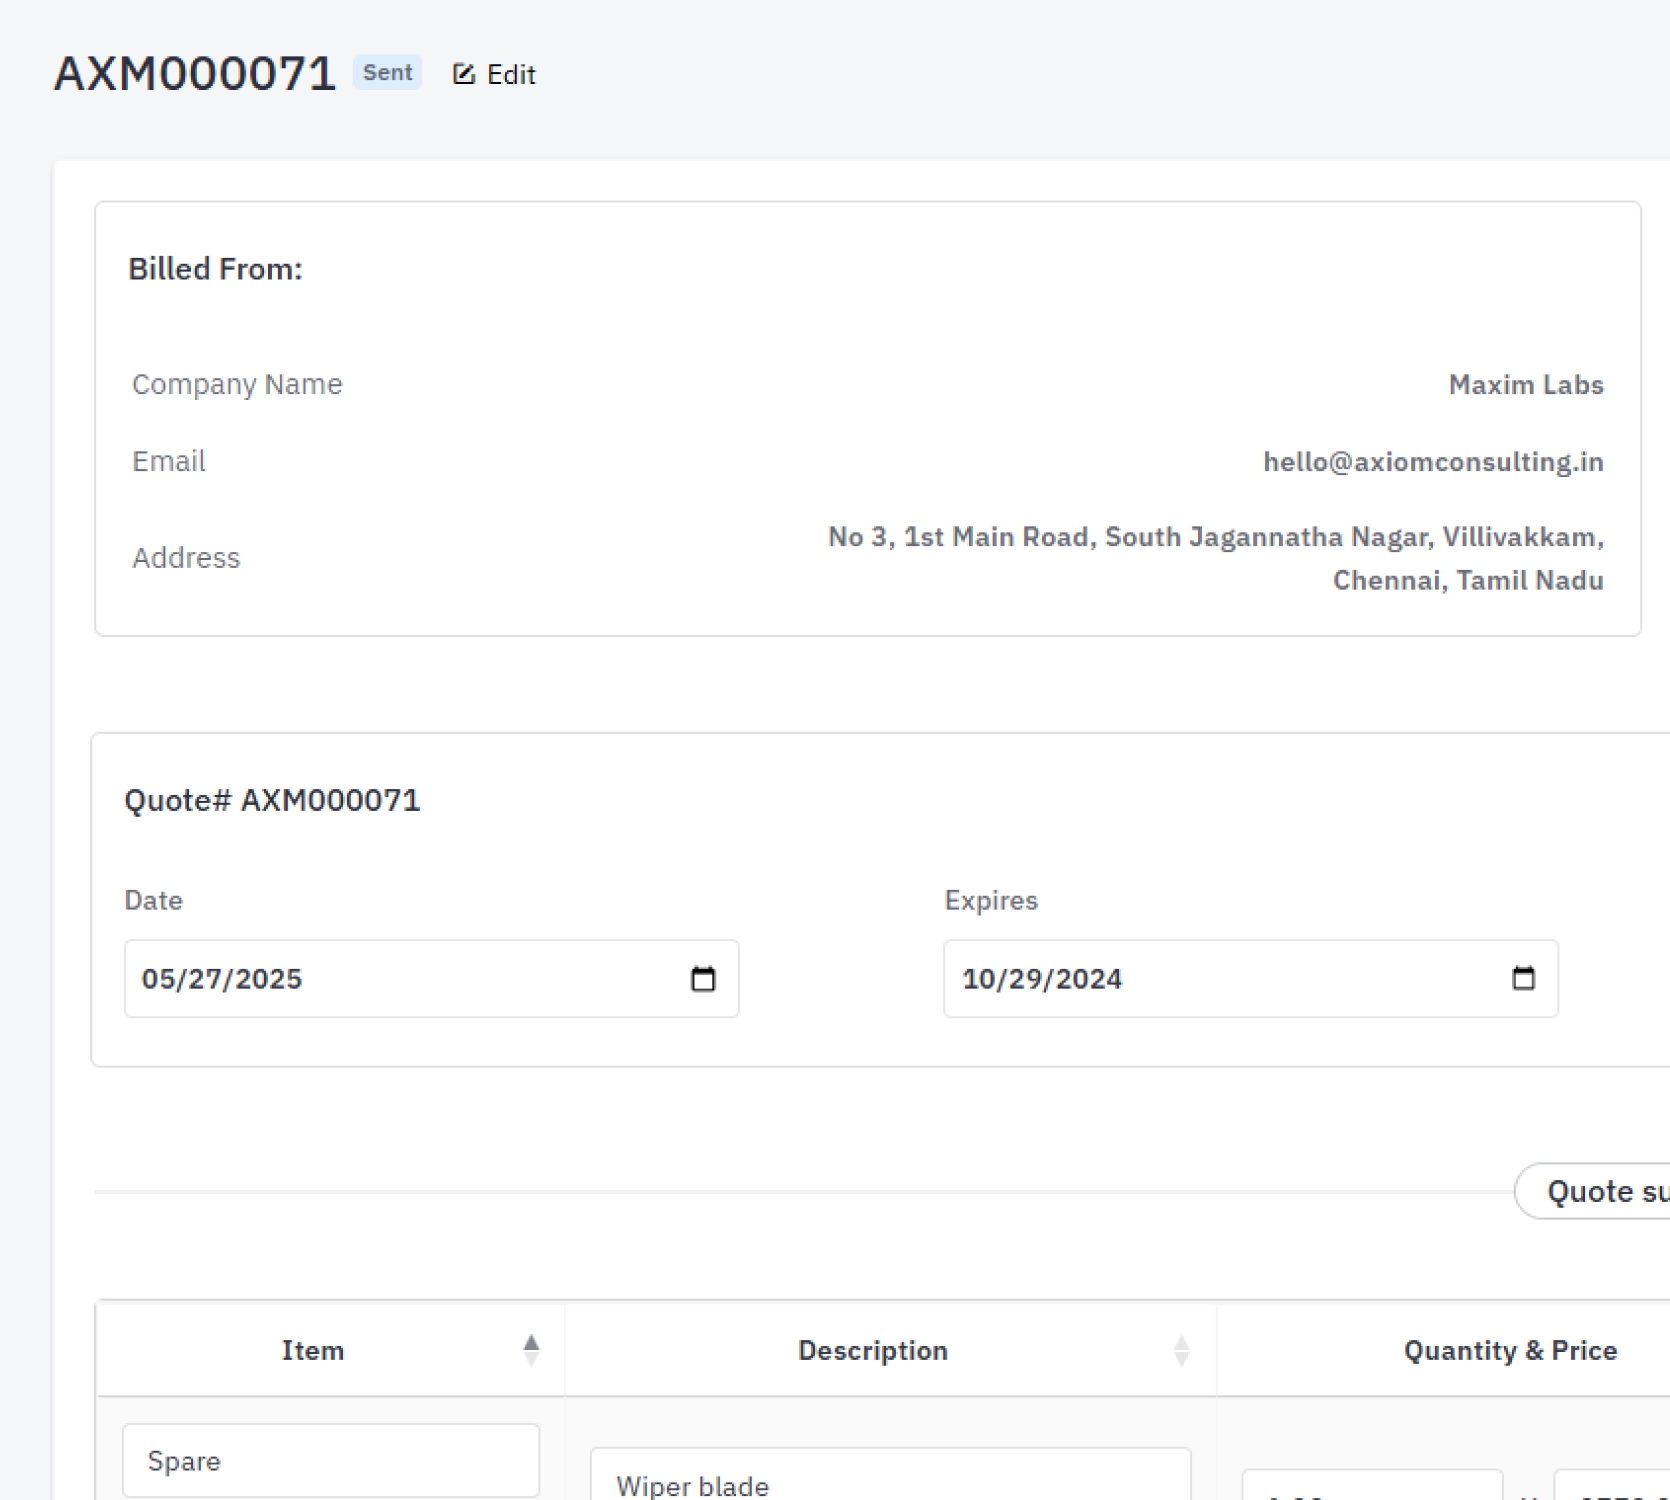Click the AXM000071 page title
The height and width of the screenshot is (1500, 1670).
(x=195, y=74)
